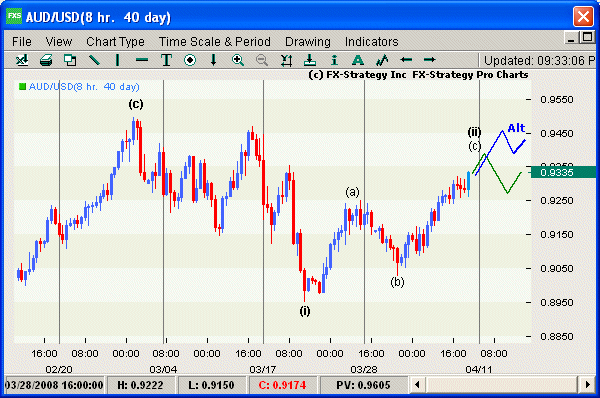
Task: Select the text T tool
Action: coord(166,60)
